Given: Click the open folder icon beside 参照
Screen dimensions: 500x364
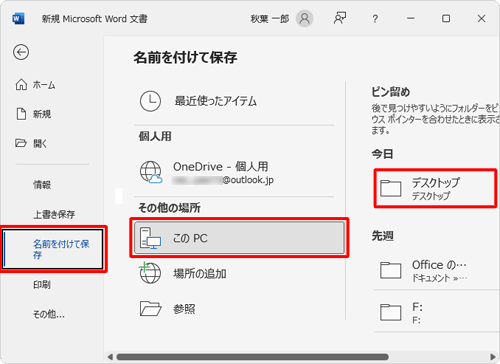Looking at the screenshot, I should (x=151, y=309).
